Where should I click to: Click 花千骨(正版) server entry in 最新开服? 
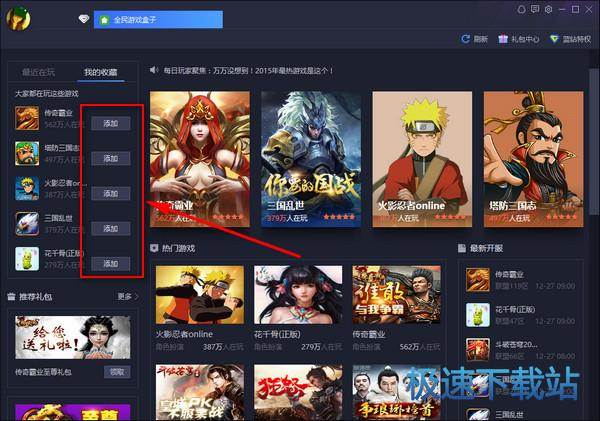coord(520,315)
